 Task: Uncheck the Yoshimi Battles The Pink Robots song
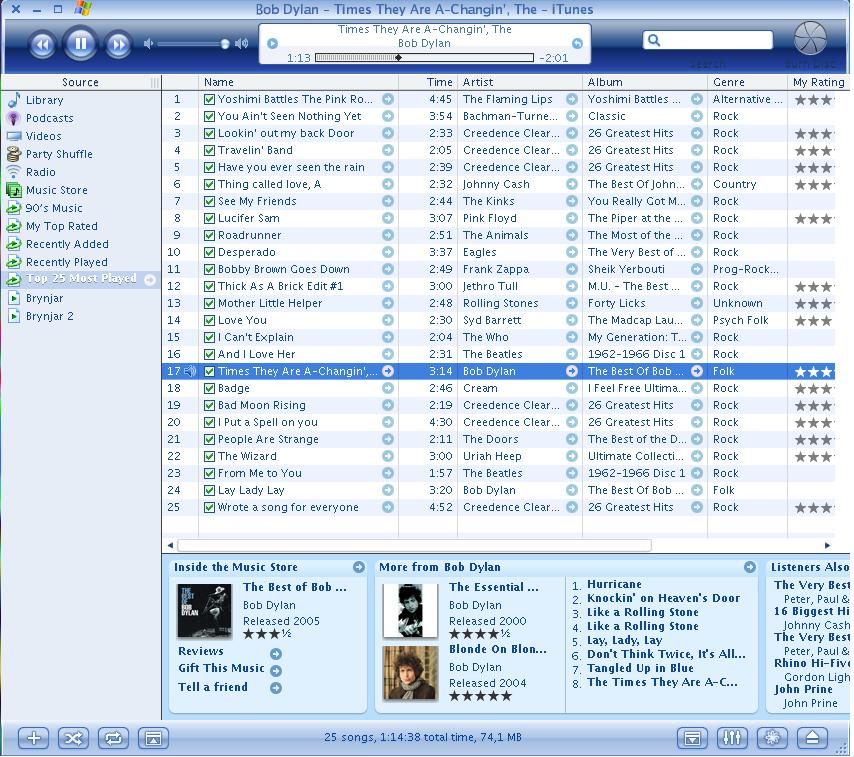click(x=209, y=100)
